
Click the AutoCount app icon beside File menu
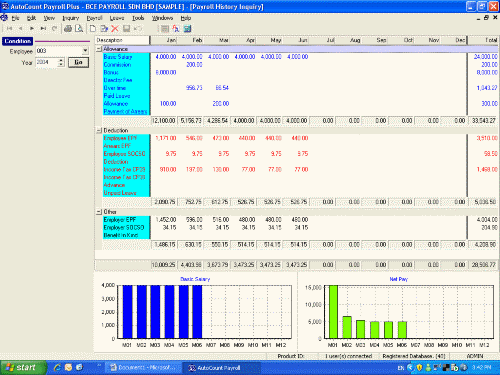[x=4, y=18]
